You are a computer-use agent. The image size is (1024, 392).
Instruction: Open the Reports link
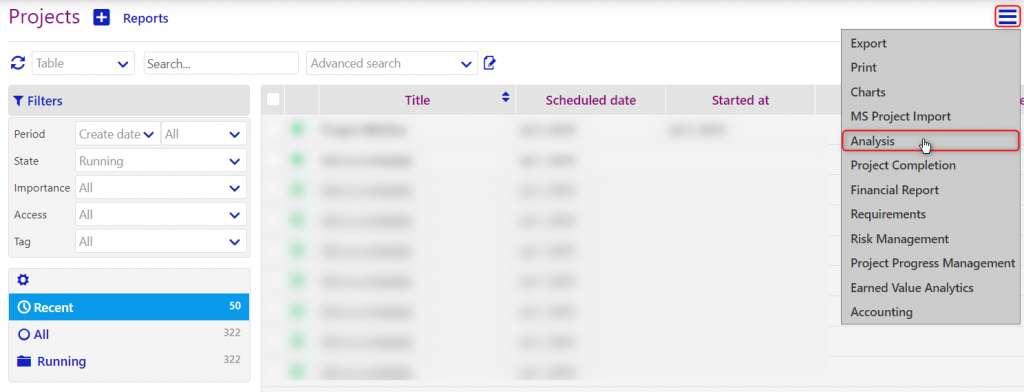click(146, 18)
